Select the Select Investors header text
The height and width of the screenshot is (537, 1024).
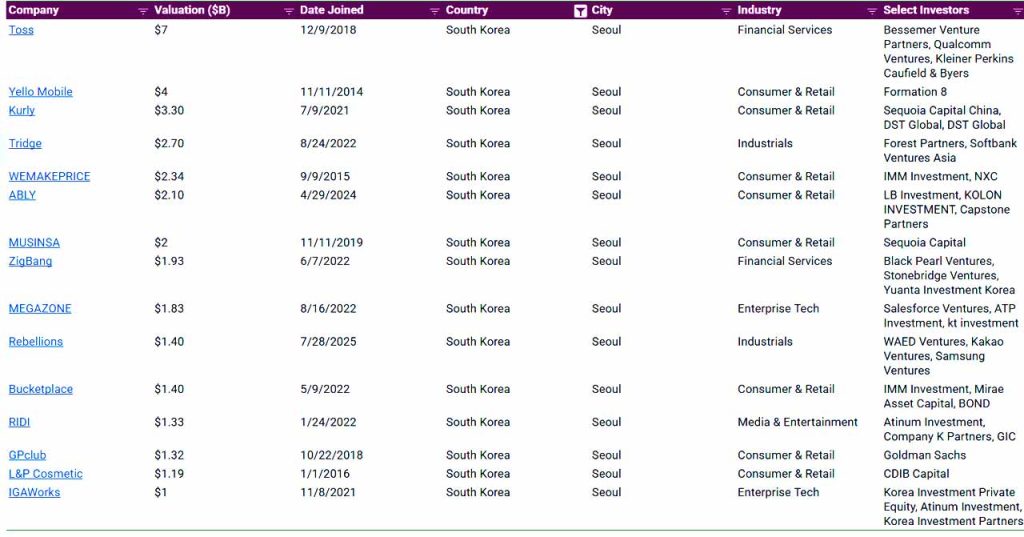point(926,10)
